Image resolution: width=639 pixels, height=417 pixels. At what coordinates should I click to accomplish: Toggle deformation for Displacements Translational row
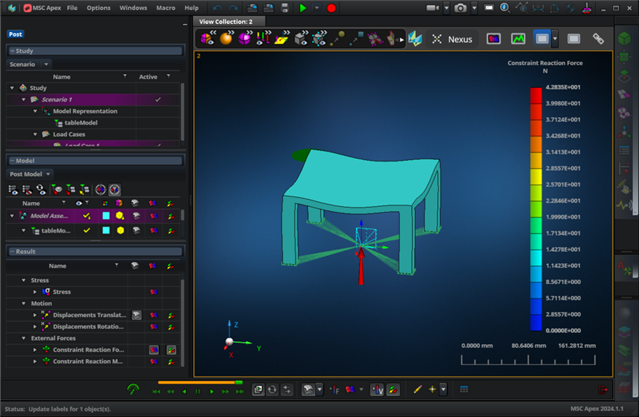(137, 315)
